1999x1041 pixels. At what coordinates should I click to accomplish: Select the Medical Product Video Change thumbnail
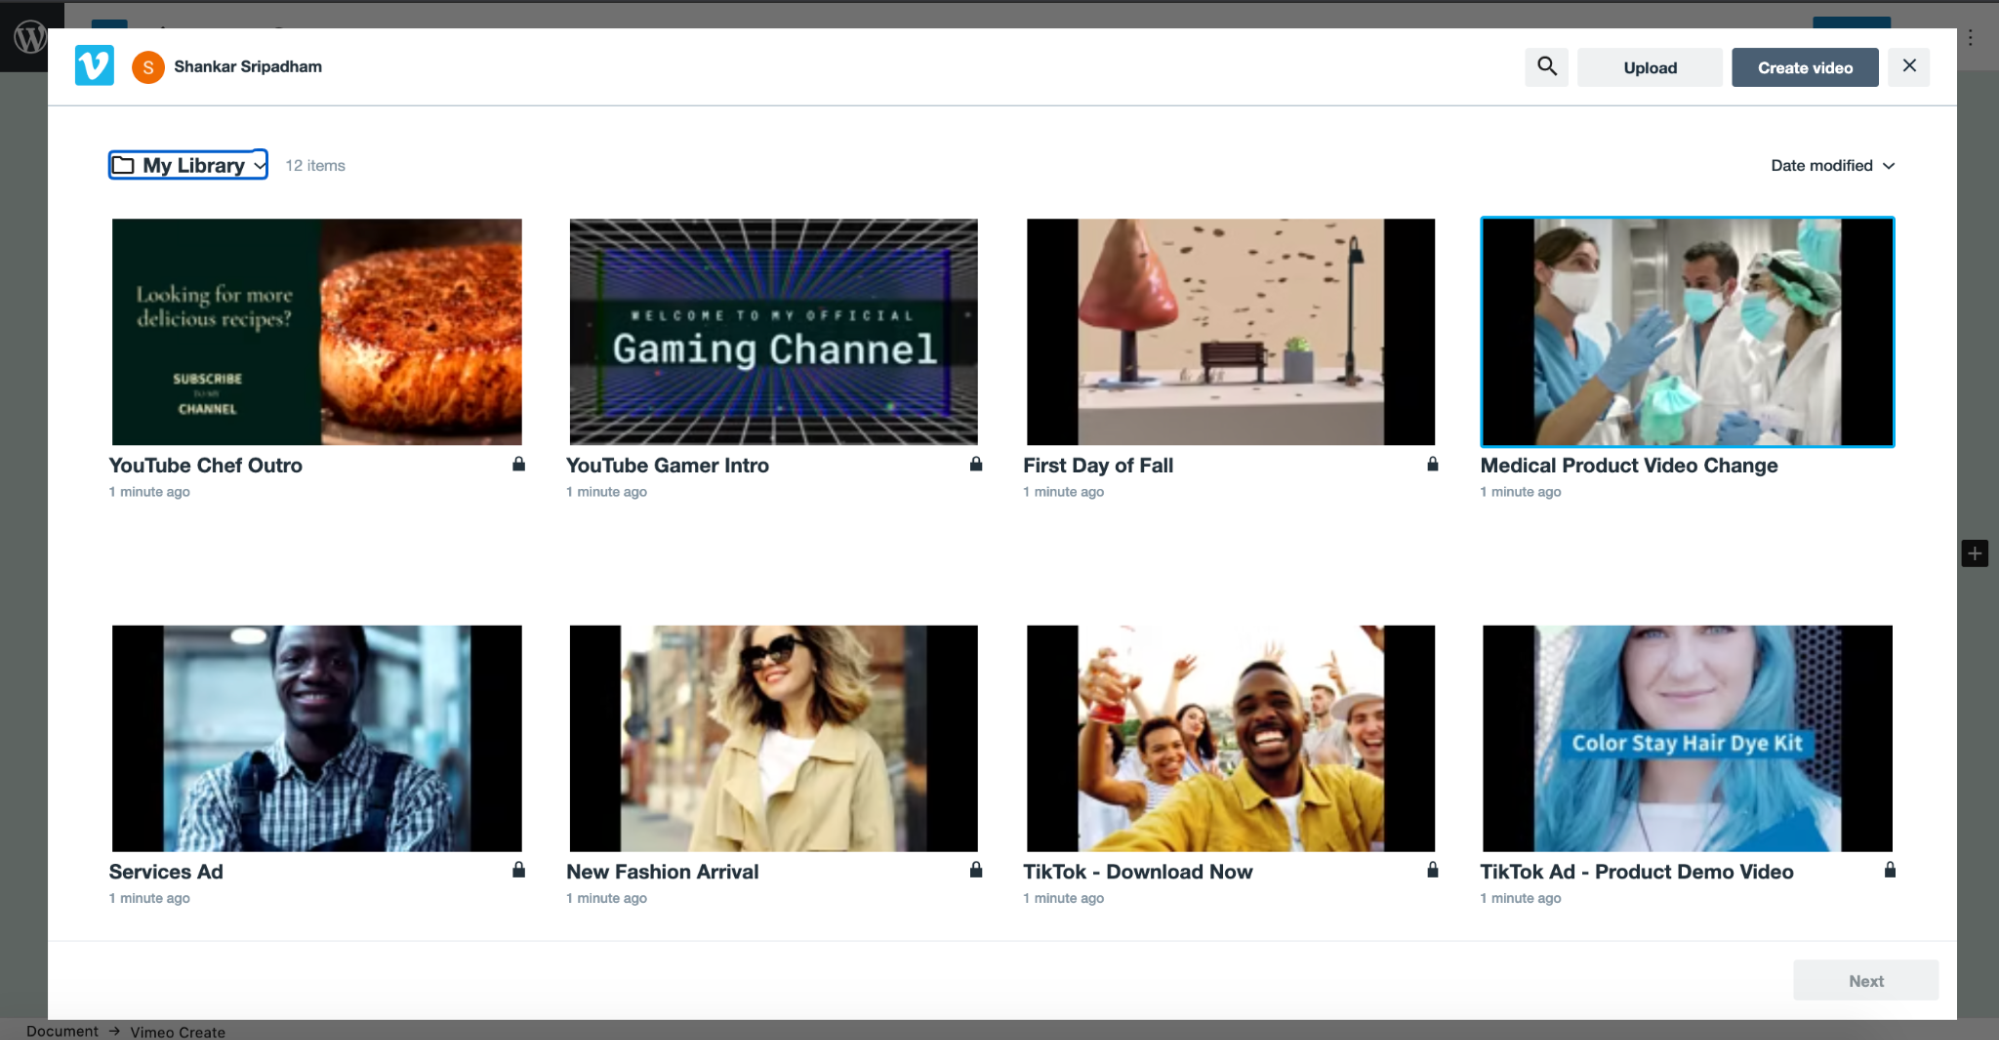[x=1687, y=332]
